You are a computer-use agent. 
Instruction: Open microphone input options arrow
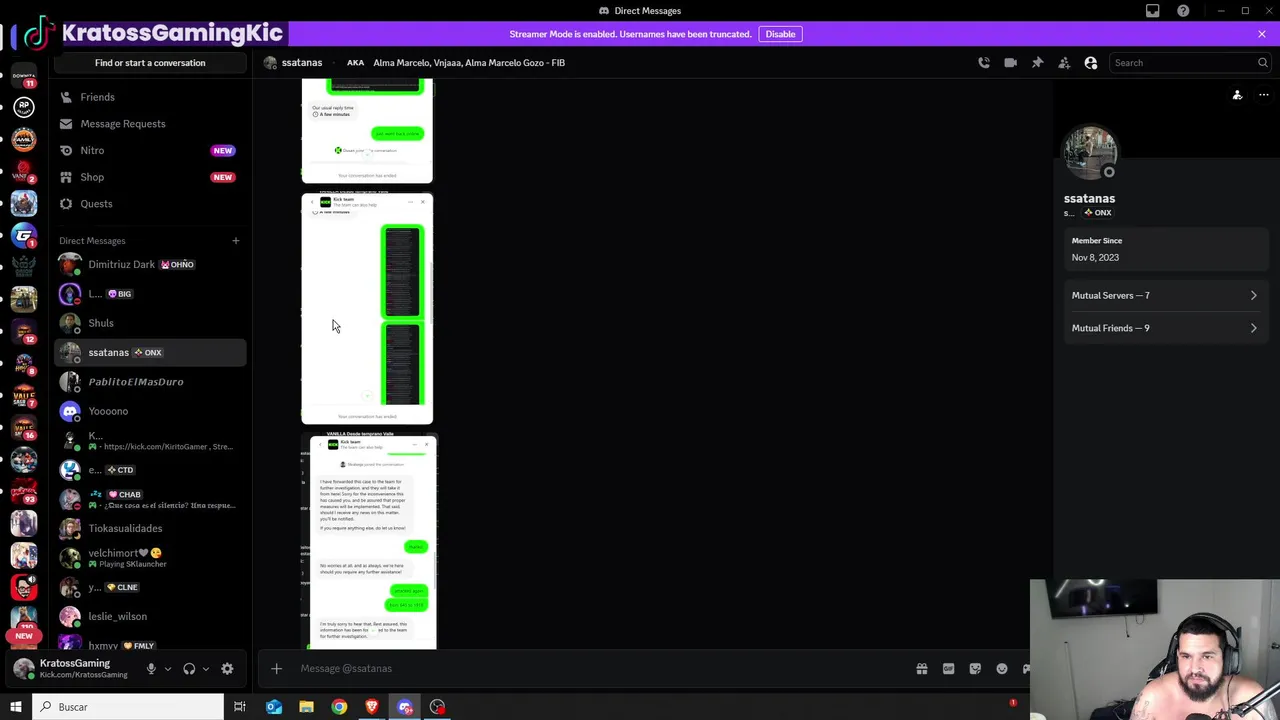pos(168,669)
